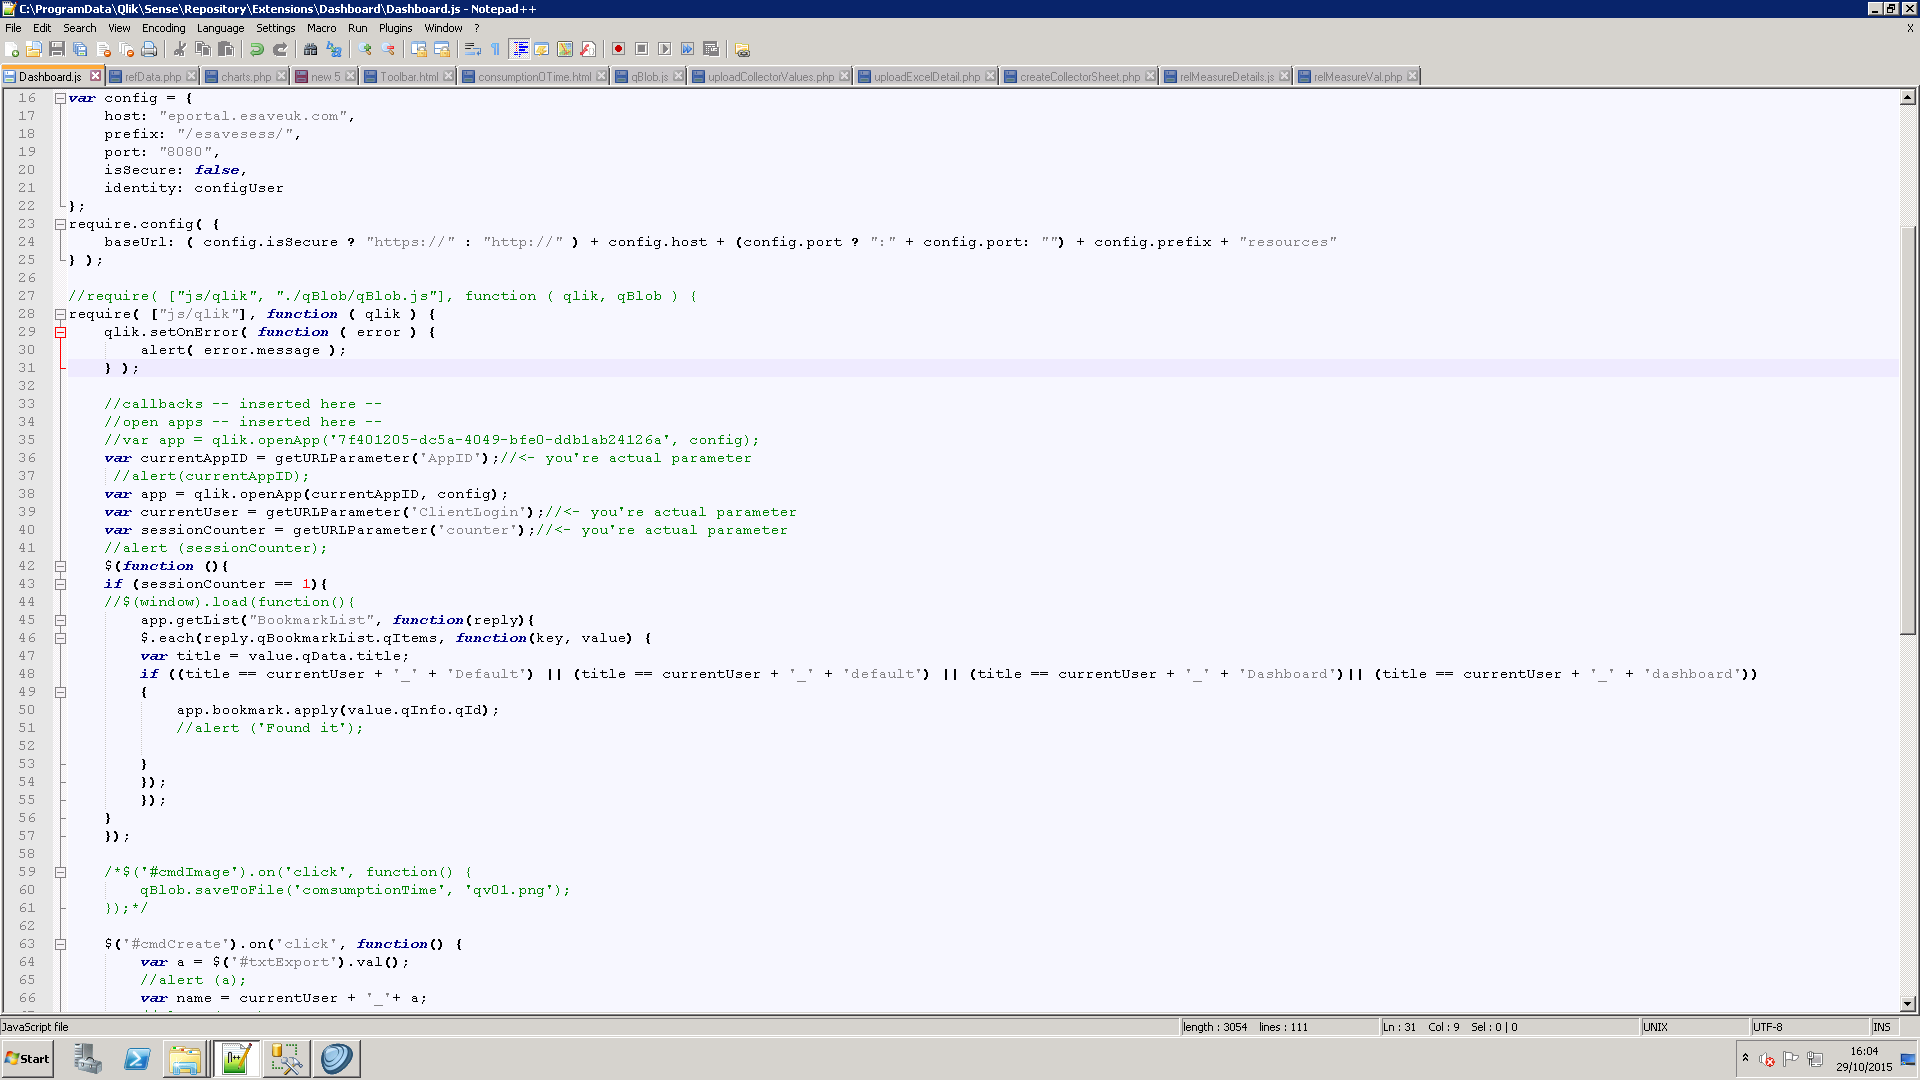The width and height of the screenshot is (1920, 1080).
Task: Cut selection with the scissors icon
Action: [x=180, y=49]
